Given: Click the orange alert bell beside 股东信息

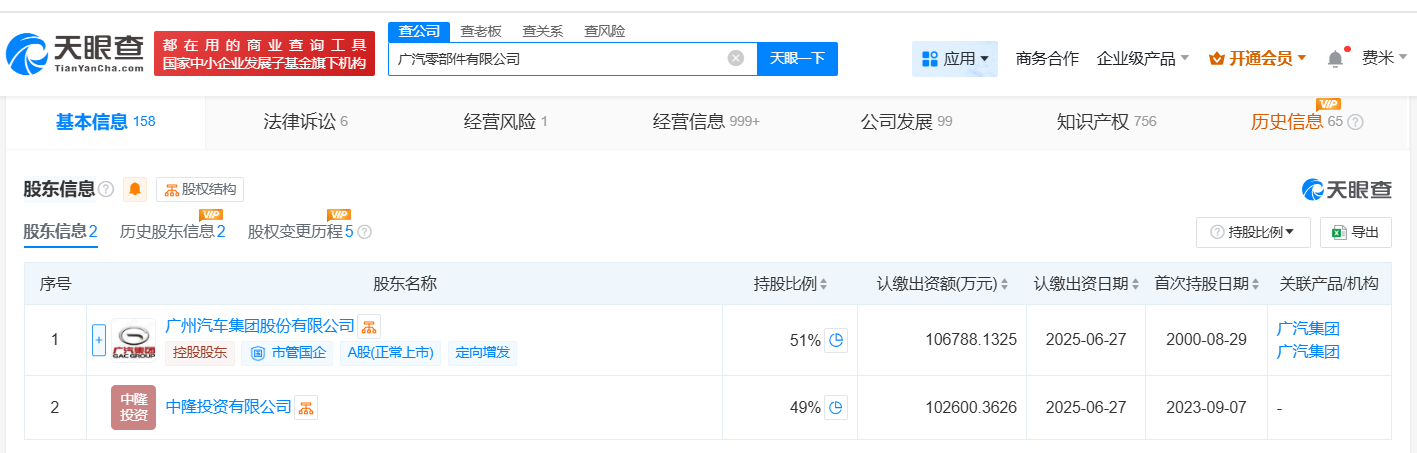Looking at the screenshot, I should (135, 189).
